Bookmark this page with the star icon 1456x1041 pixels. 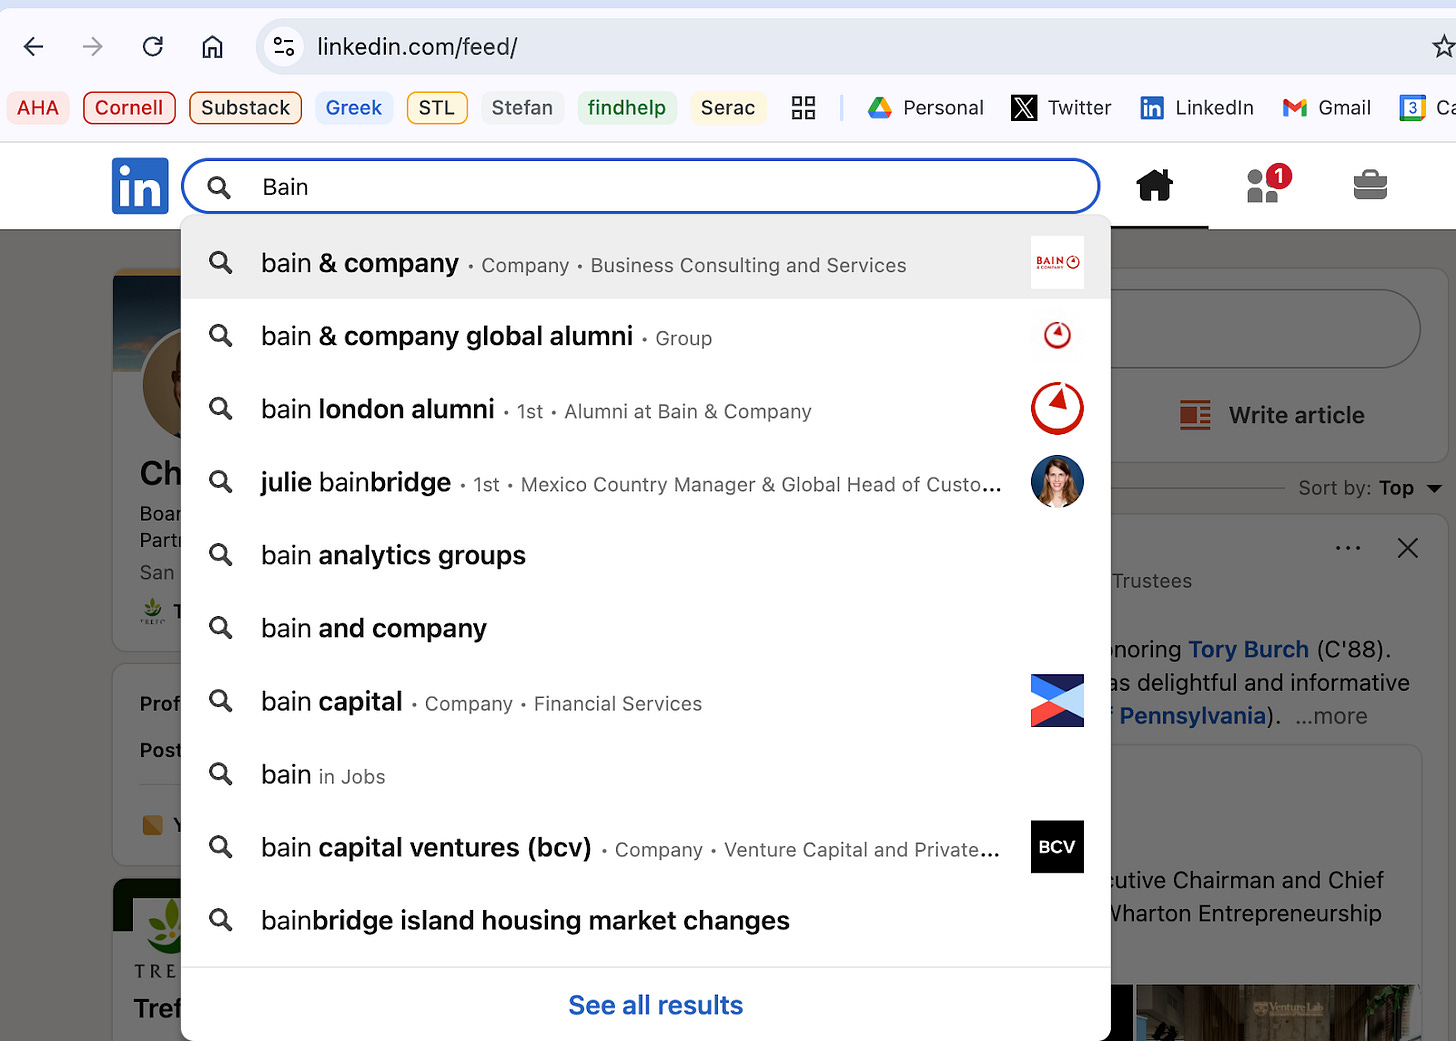coord(1443,46)
